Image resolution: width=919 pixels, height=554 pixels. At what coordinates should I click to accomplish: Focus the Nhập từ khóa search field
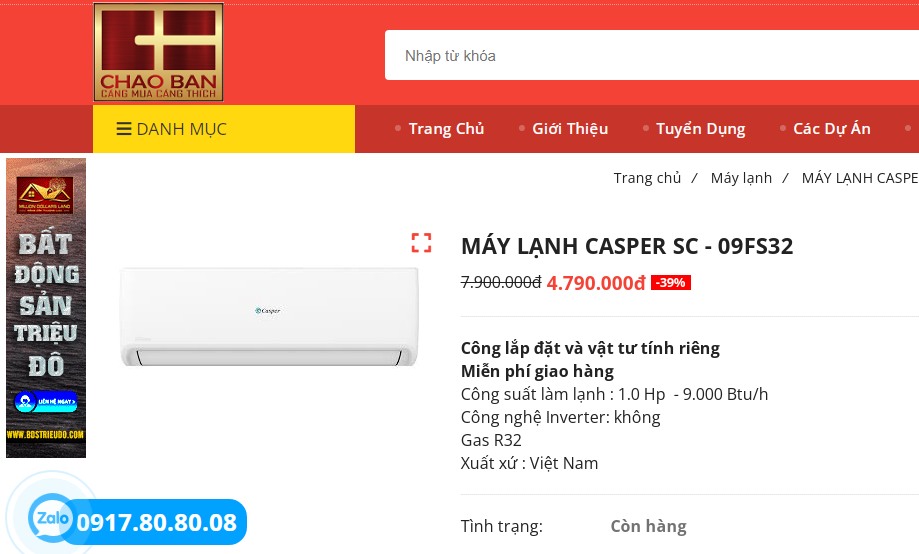pyautogui.click(x=652, y=55)
